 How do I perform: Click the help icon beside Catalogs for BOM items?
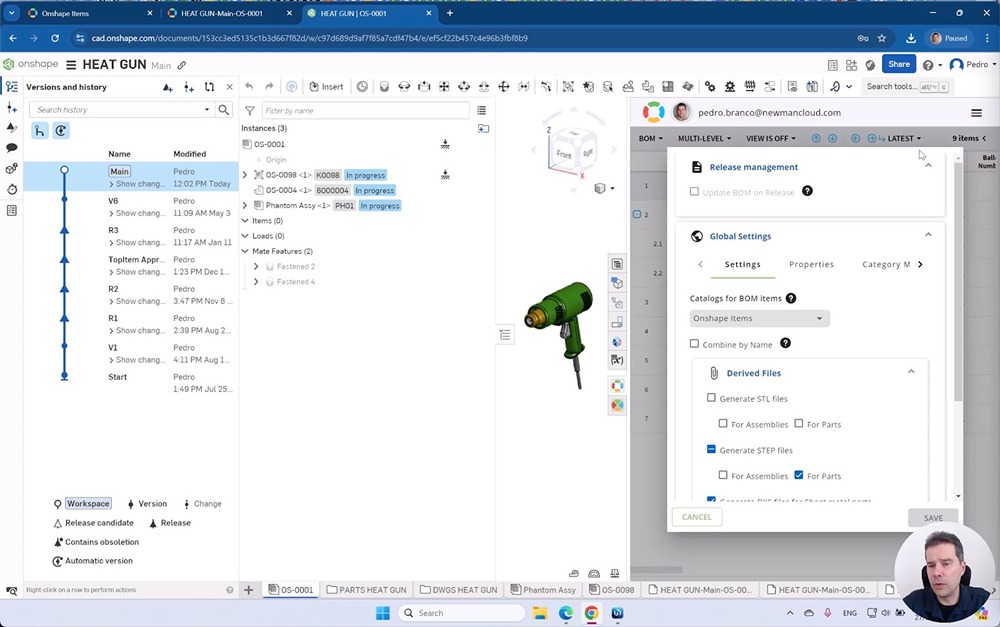[x=791, y=299]
